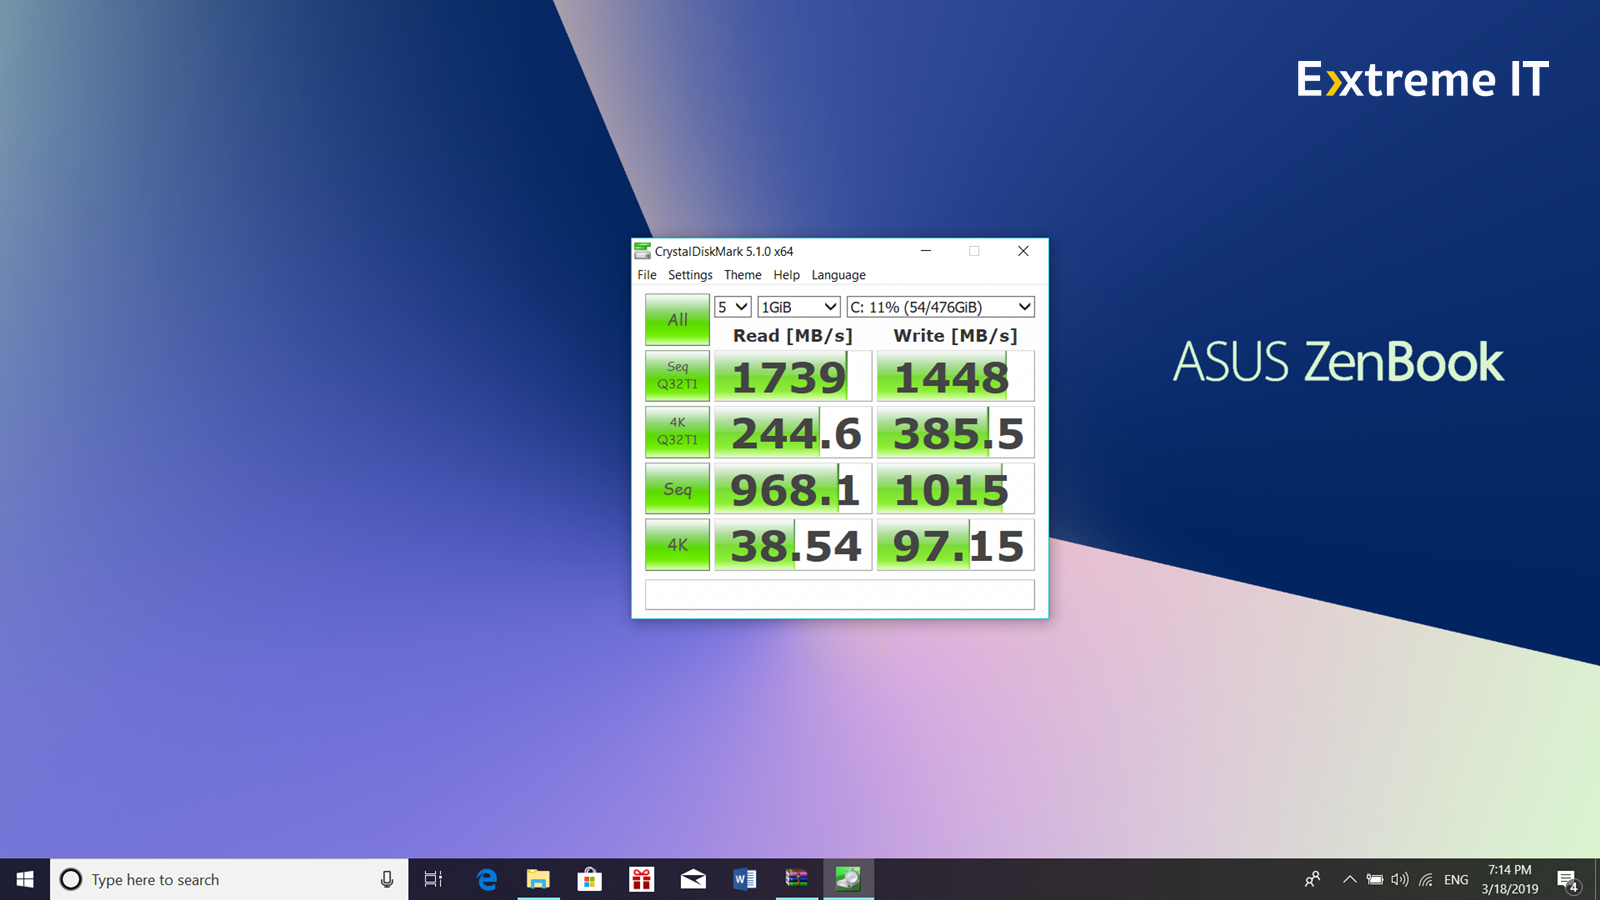Select the 97.15 4K write result
1600x900 pixels.
955,545
